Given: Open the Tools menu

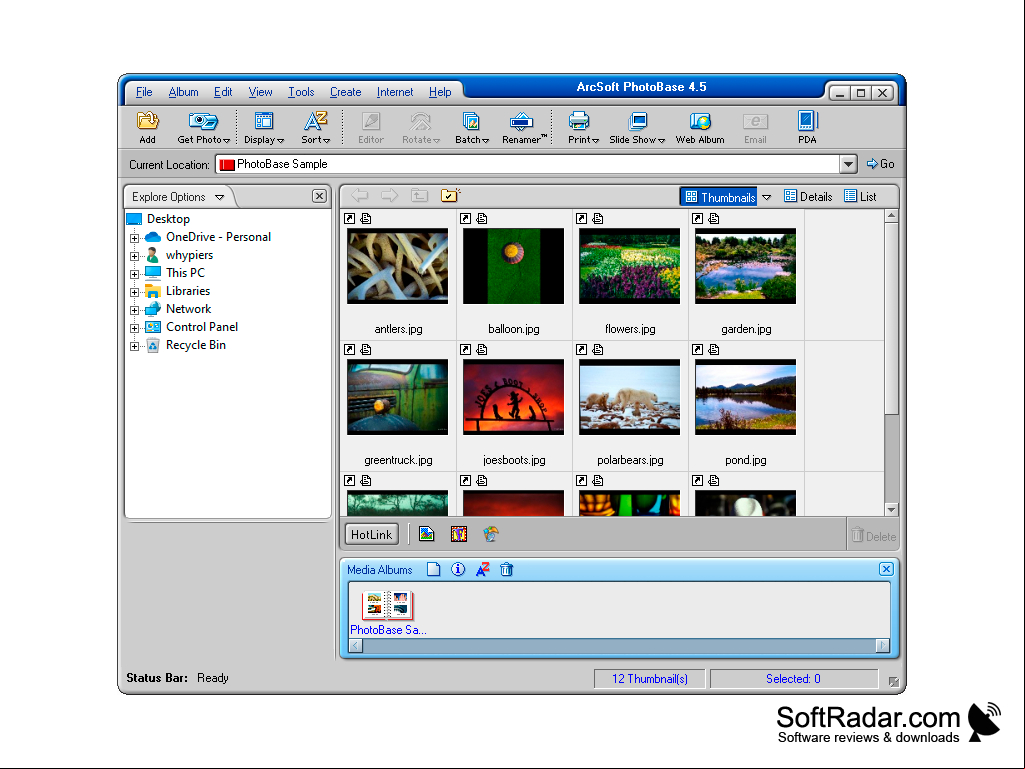Looking at the screenshot, I should coord(301,92).
